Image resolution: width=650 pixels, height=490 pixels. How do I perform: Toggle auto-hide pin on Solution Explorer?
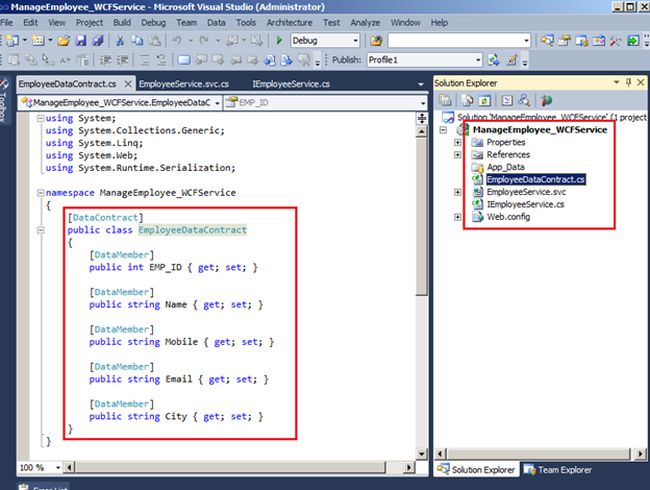(x=626, y=83)
